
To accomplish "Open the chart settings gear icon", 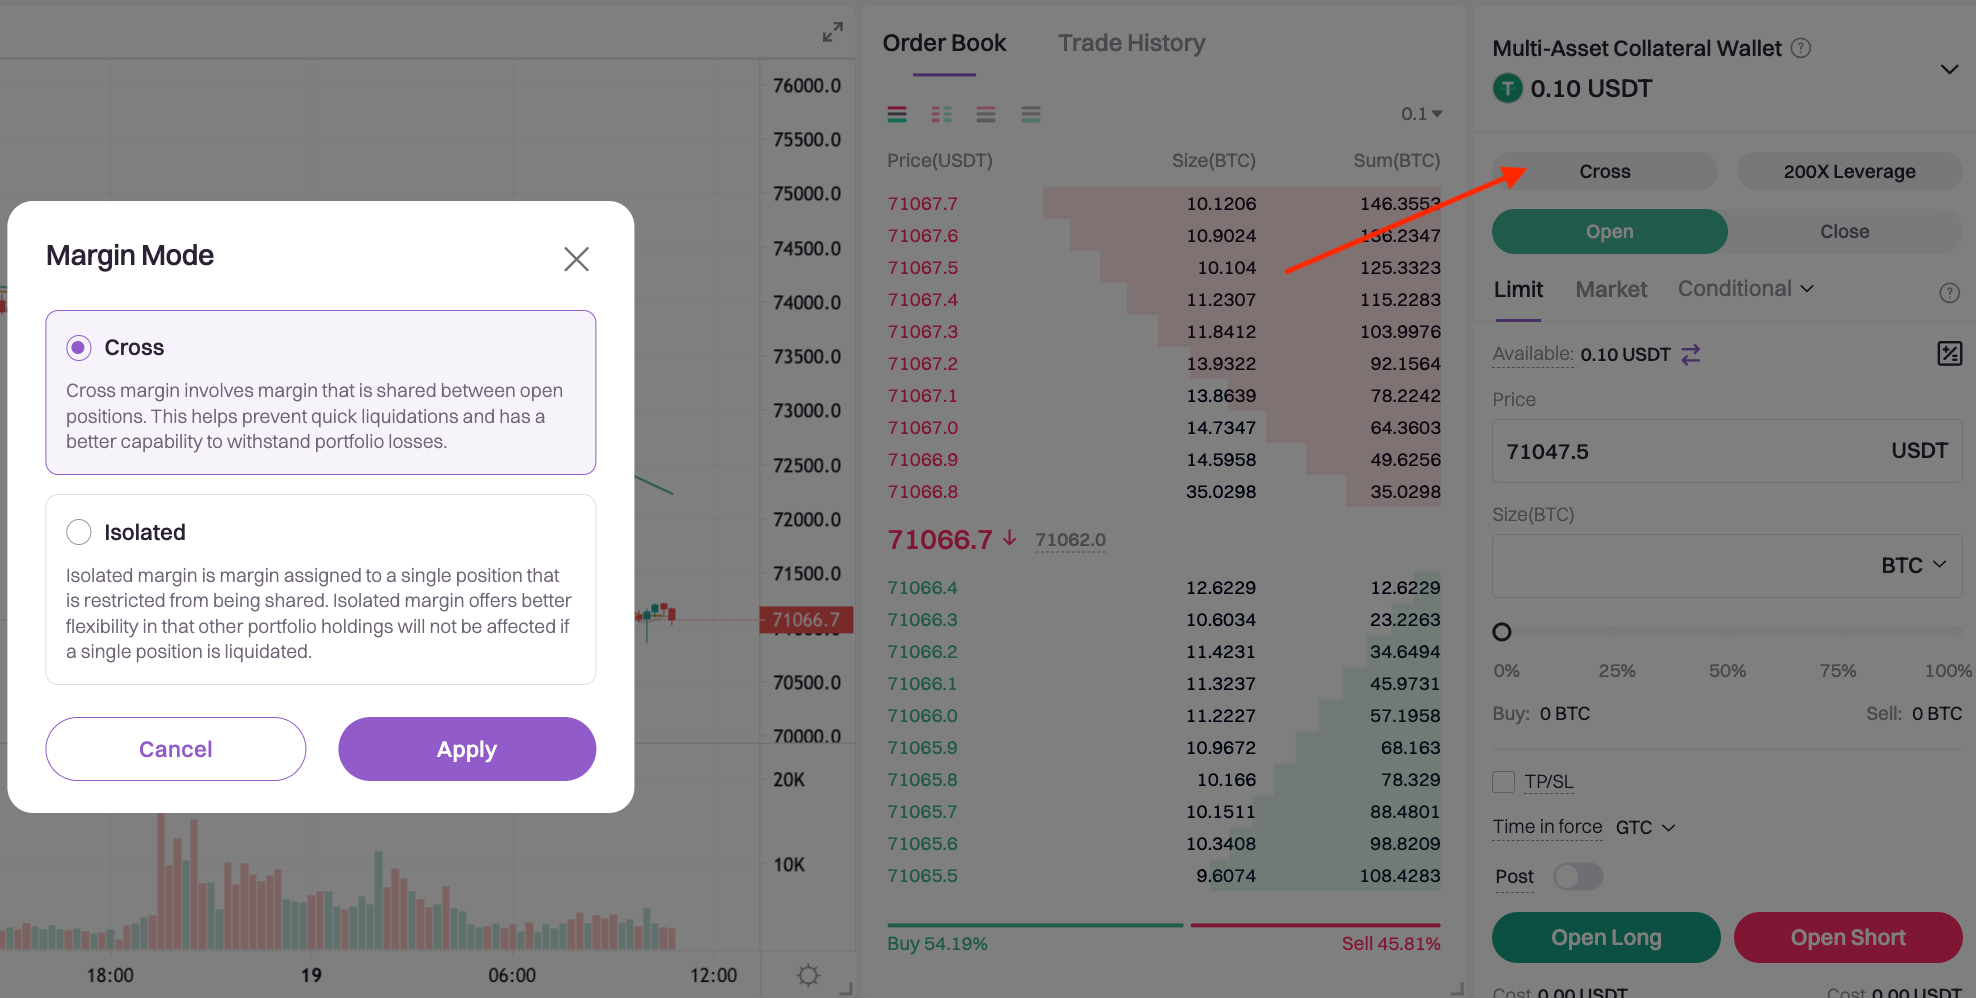I will [x=808, y=975].
